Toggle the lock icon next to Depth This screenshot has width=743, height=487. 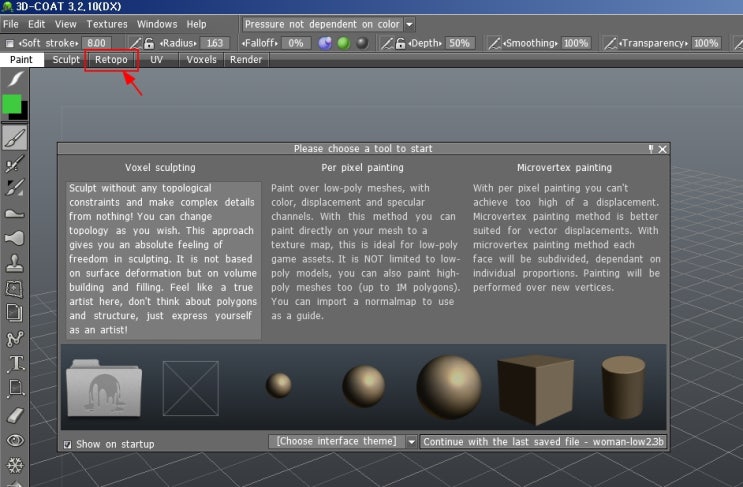pos(400,43)
